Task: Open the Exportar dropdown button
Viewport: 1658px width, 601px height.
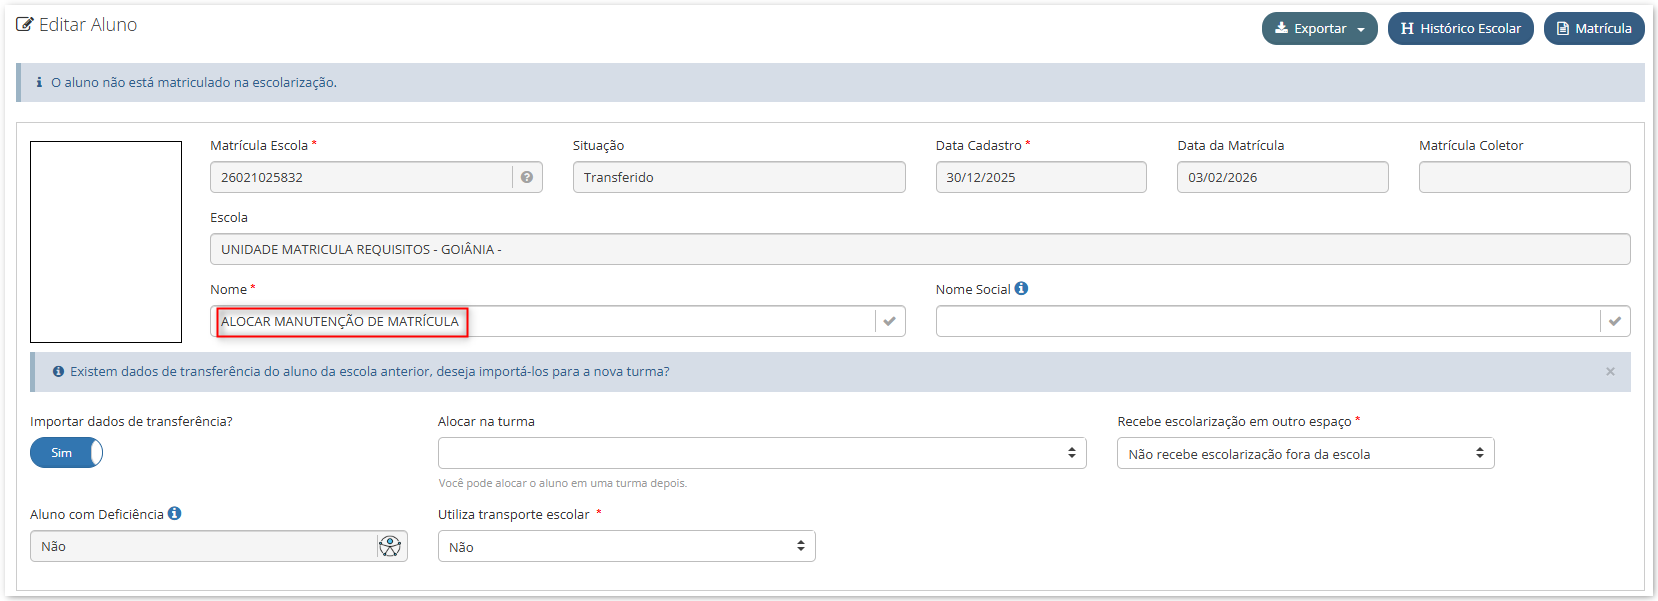Action: [x=1319, y=28]
